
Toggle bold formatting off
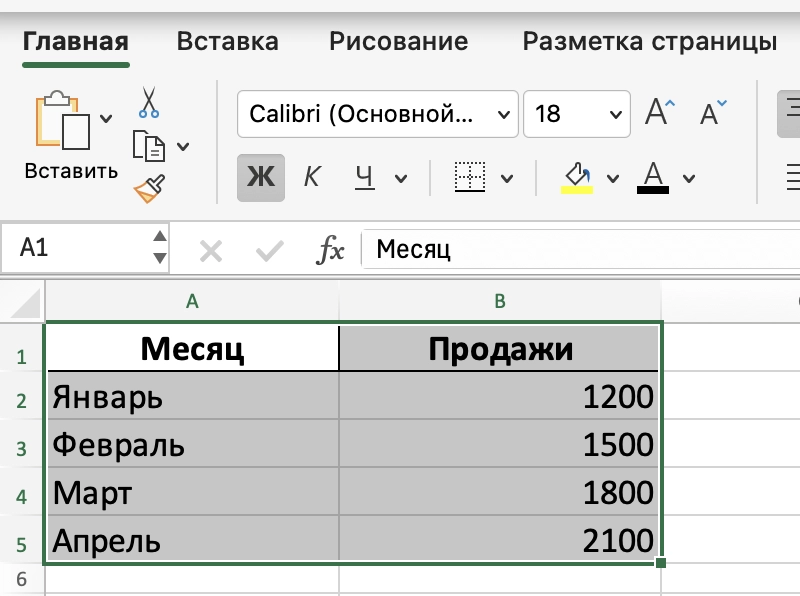(260, 177)
